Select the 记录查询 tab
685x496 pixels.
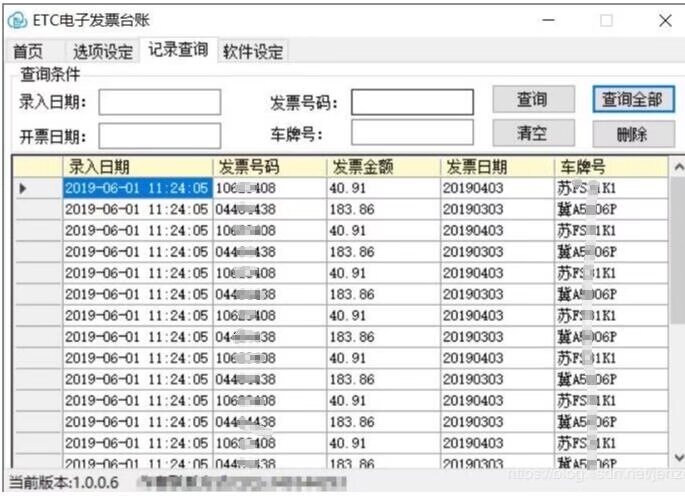click(x=178, y=50)
